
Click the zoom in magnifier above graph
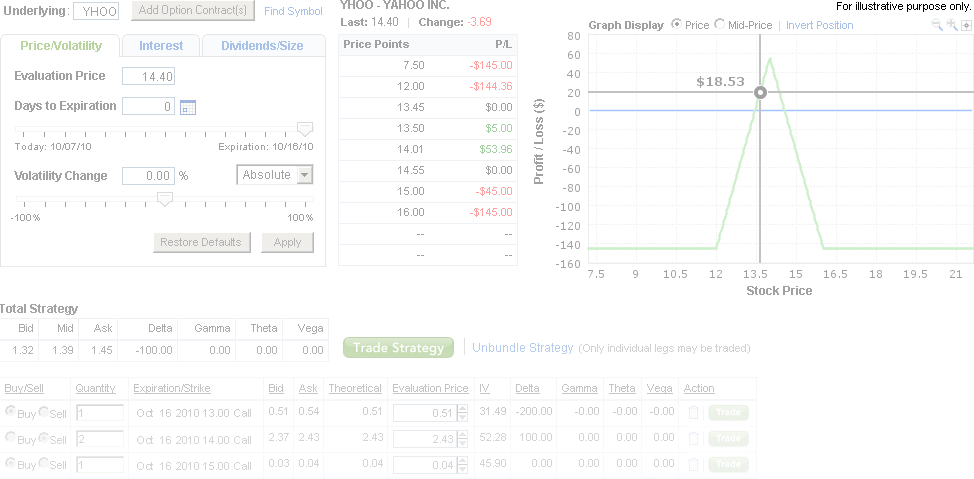click(x=950, y=25)
